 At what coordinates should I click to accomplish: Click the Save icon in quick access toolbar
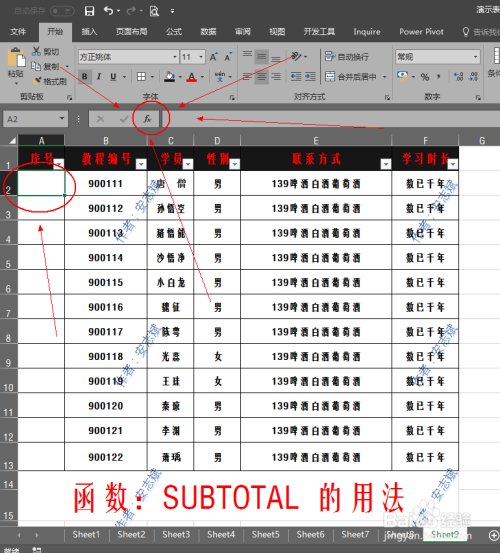pyautogui.click(x=90, y=11)
